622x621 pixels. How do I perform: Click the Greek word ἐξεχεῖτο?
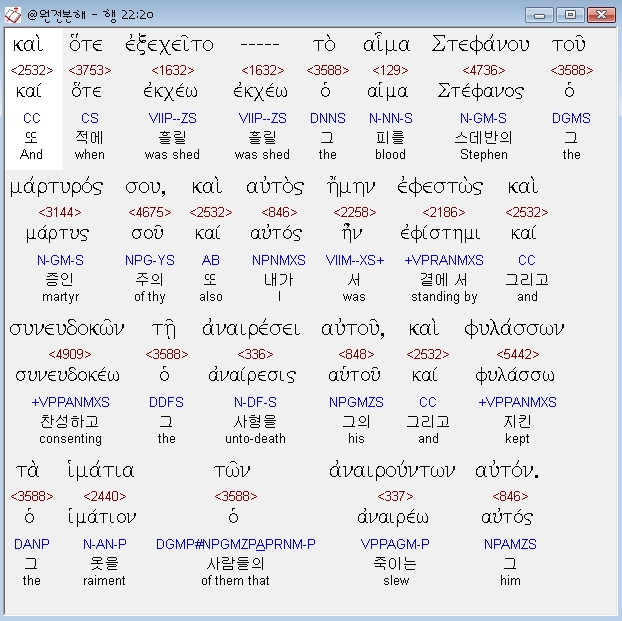[169, 44]
